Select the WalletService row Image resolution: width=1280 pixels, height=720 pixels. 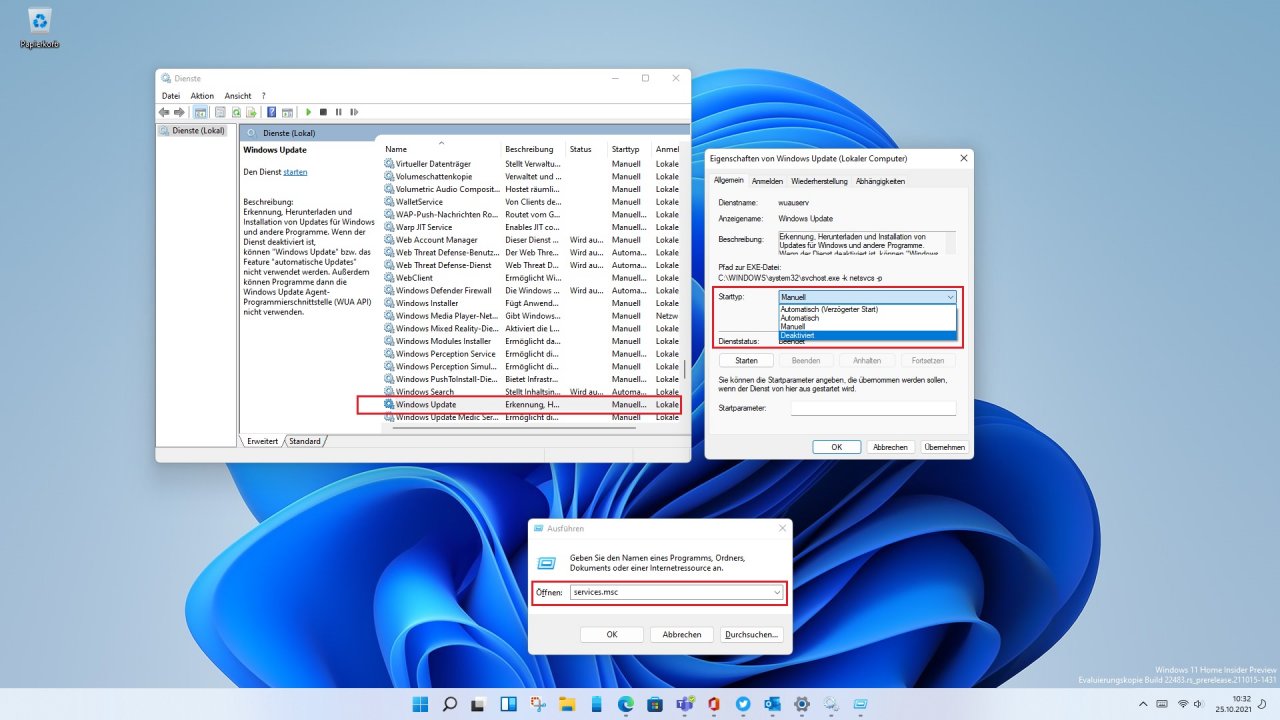(531, 201)
